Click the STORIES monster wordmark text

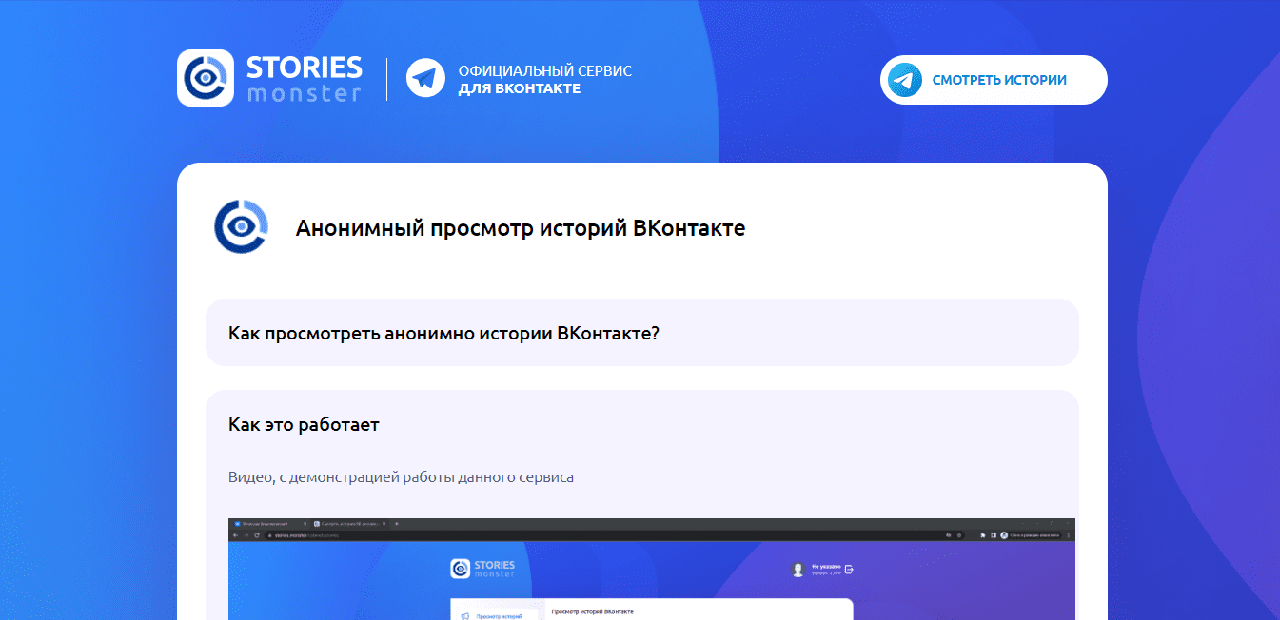pyautogui.click(x=304, y=79)
